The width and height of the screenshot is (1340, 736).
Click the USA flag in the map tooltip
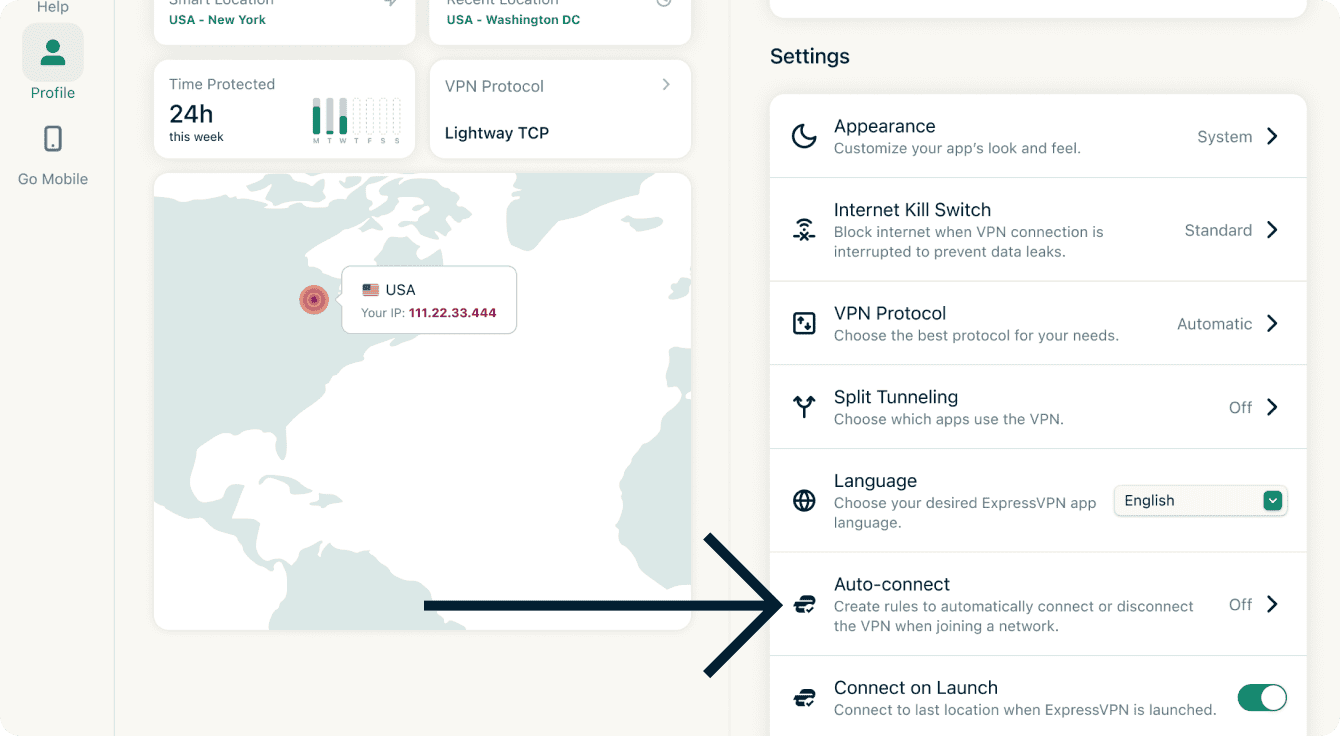click(371, 290)
